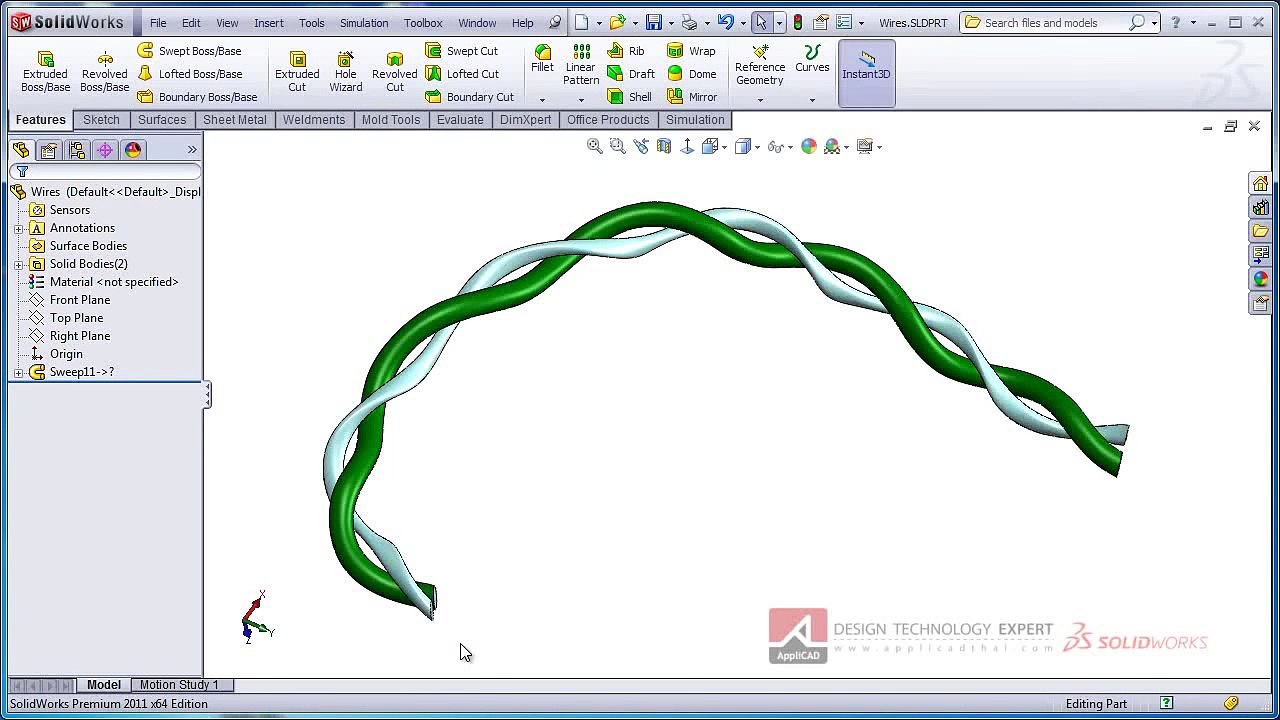Click the Save icon in toolbar
1280x720 pixels.
(x=653, y=23)
